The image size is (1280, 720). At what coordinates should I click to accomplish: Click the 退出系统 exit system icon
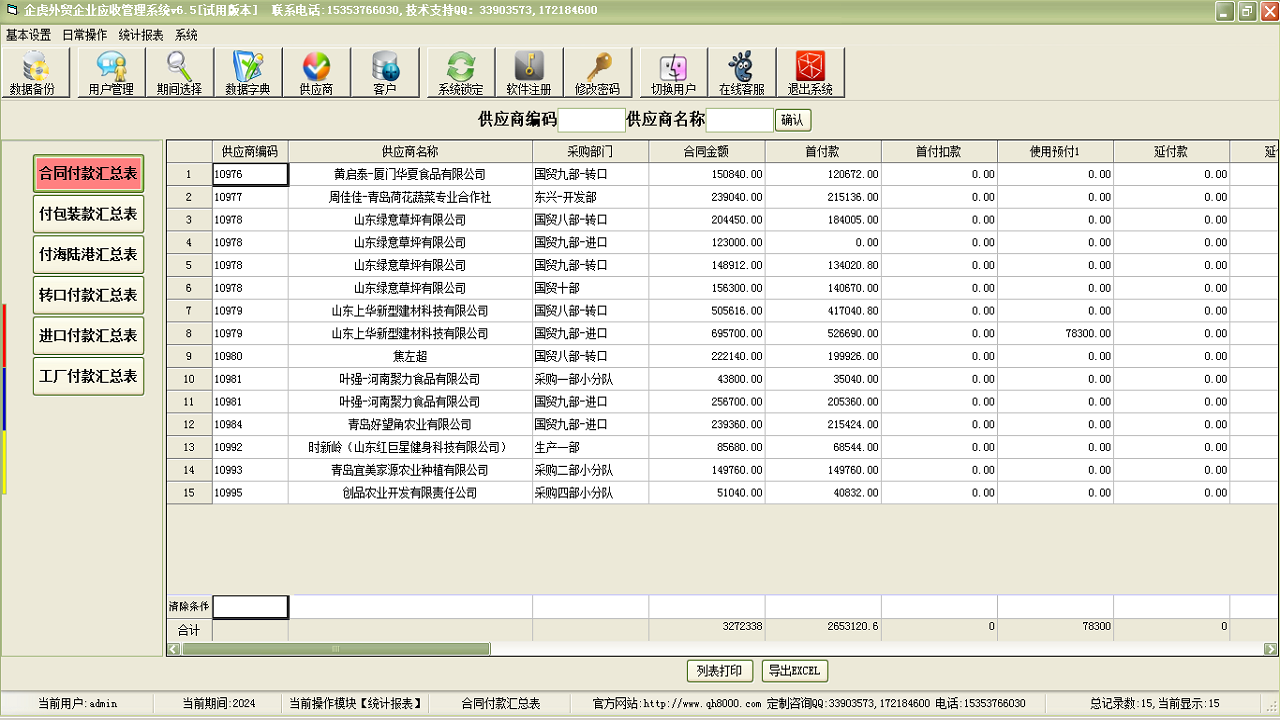pyautogui.click(x=810, y=72)
